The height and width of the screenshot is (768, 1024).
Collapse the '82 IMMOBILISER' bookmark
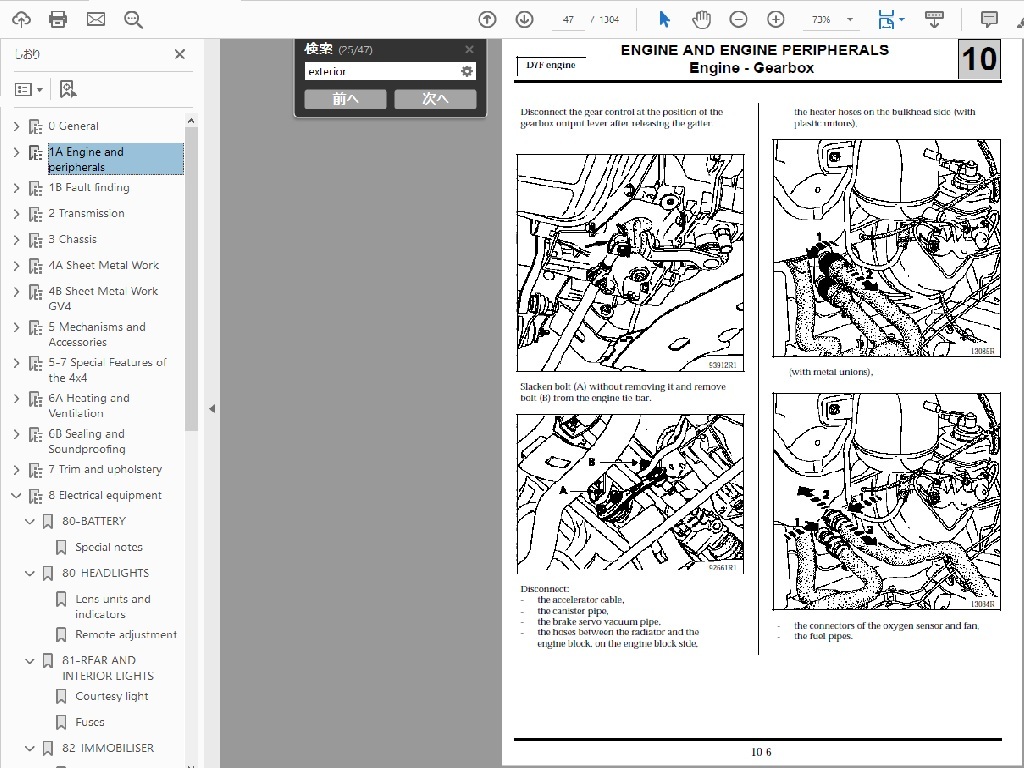(x=29, y=748)
